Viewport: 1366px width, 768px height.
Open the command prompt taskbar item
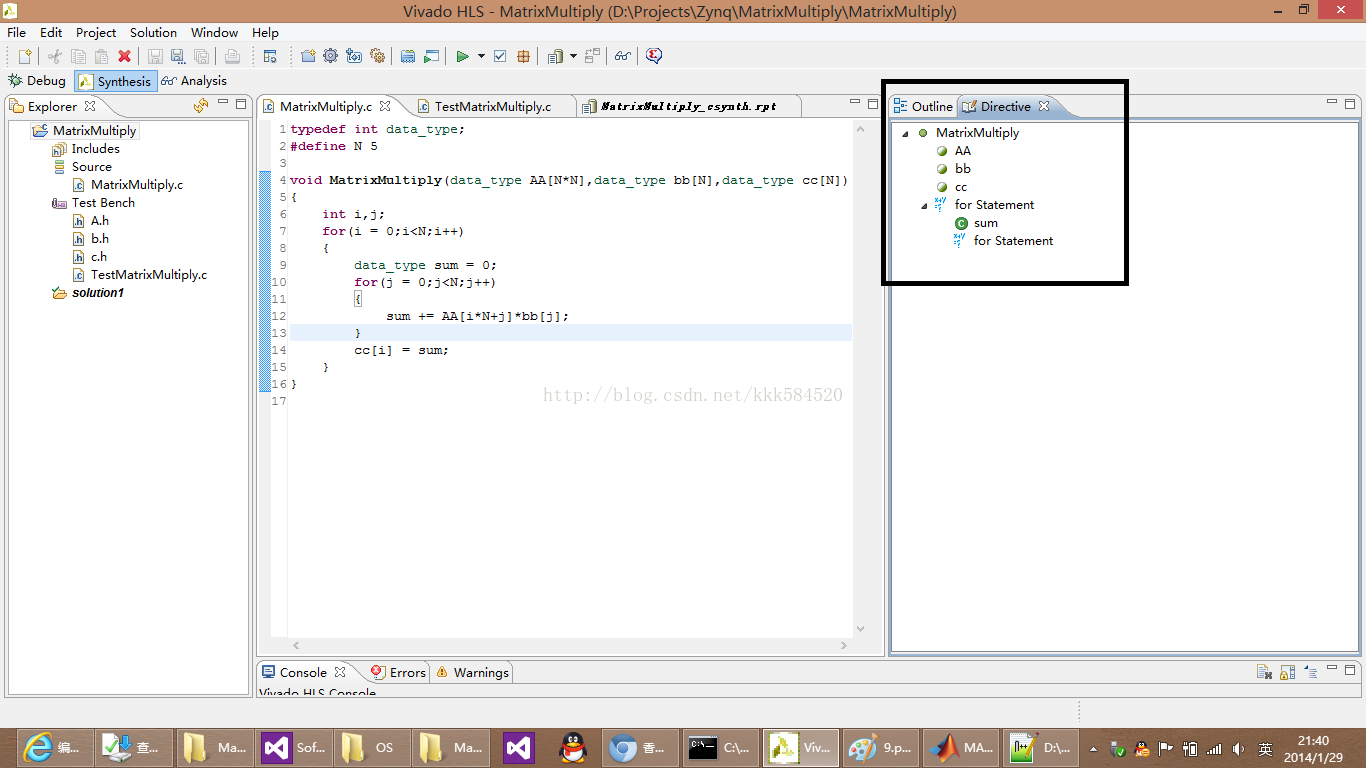coord(720,747)
